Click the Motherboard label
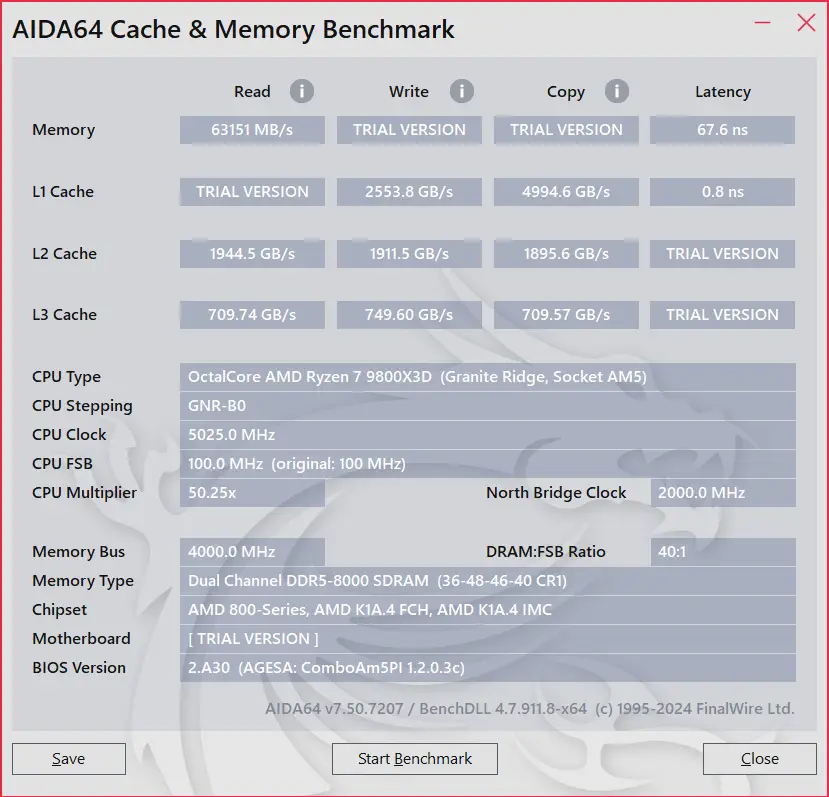This screenshot has height=797, width=829. click(x=81, y=639)
